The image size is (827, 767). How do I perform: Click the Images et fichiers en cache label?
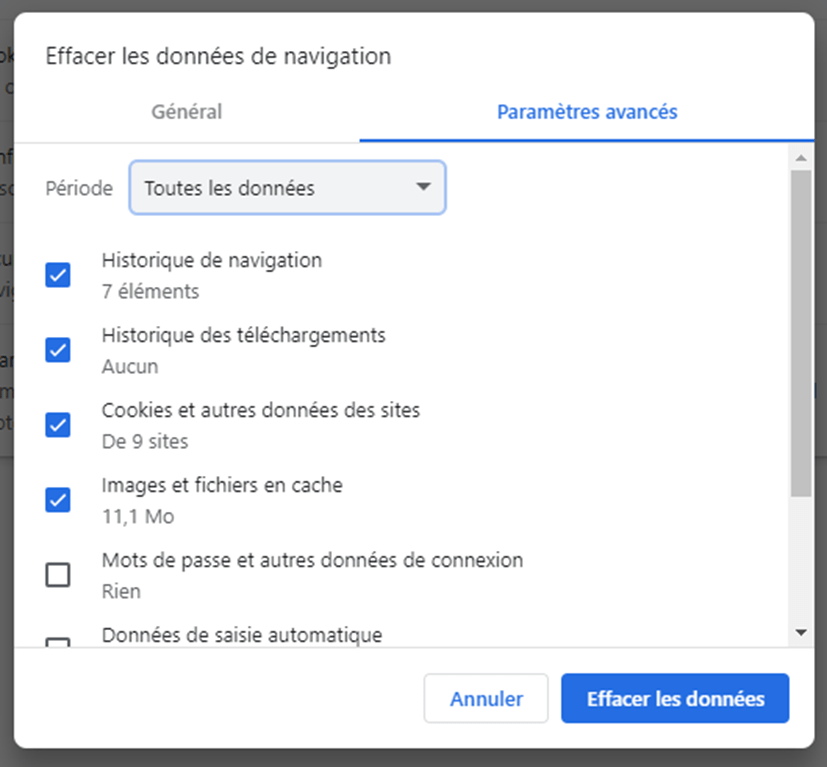[222, 485]
